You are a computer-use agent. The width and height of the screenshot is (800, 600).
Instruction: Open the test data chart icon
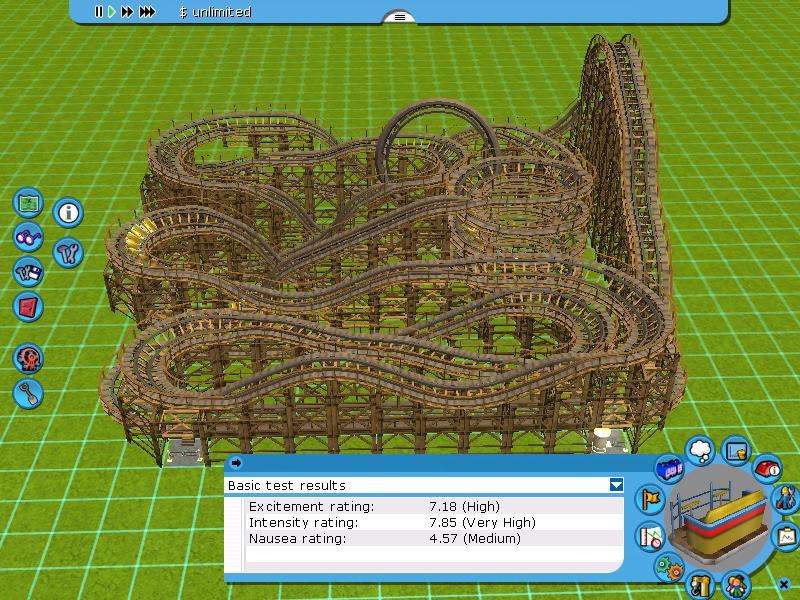(650, 537)
